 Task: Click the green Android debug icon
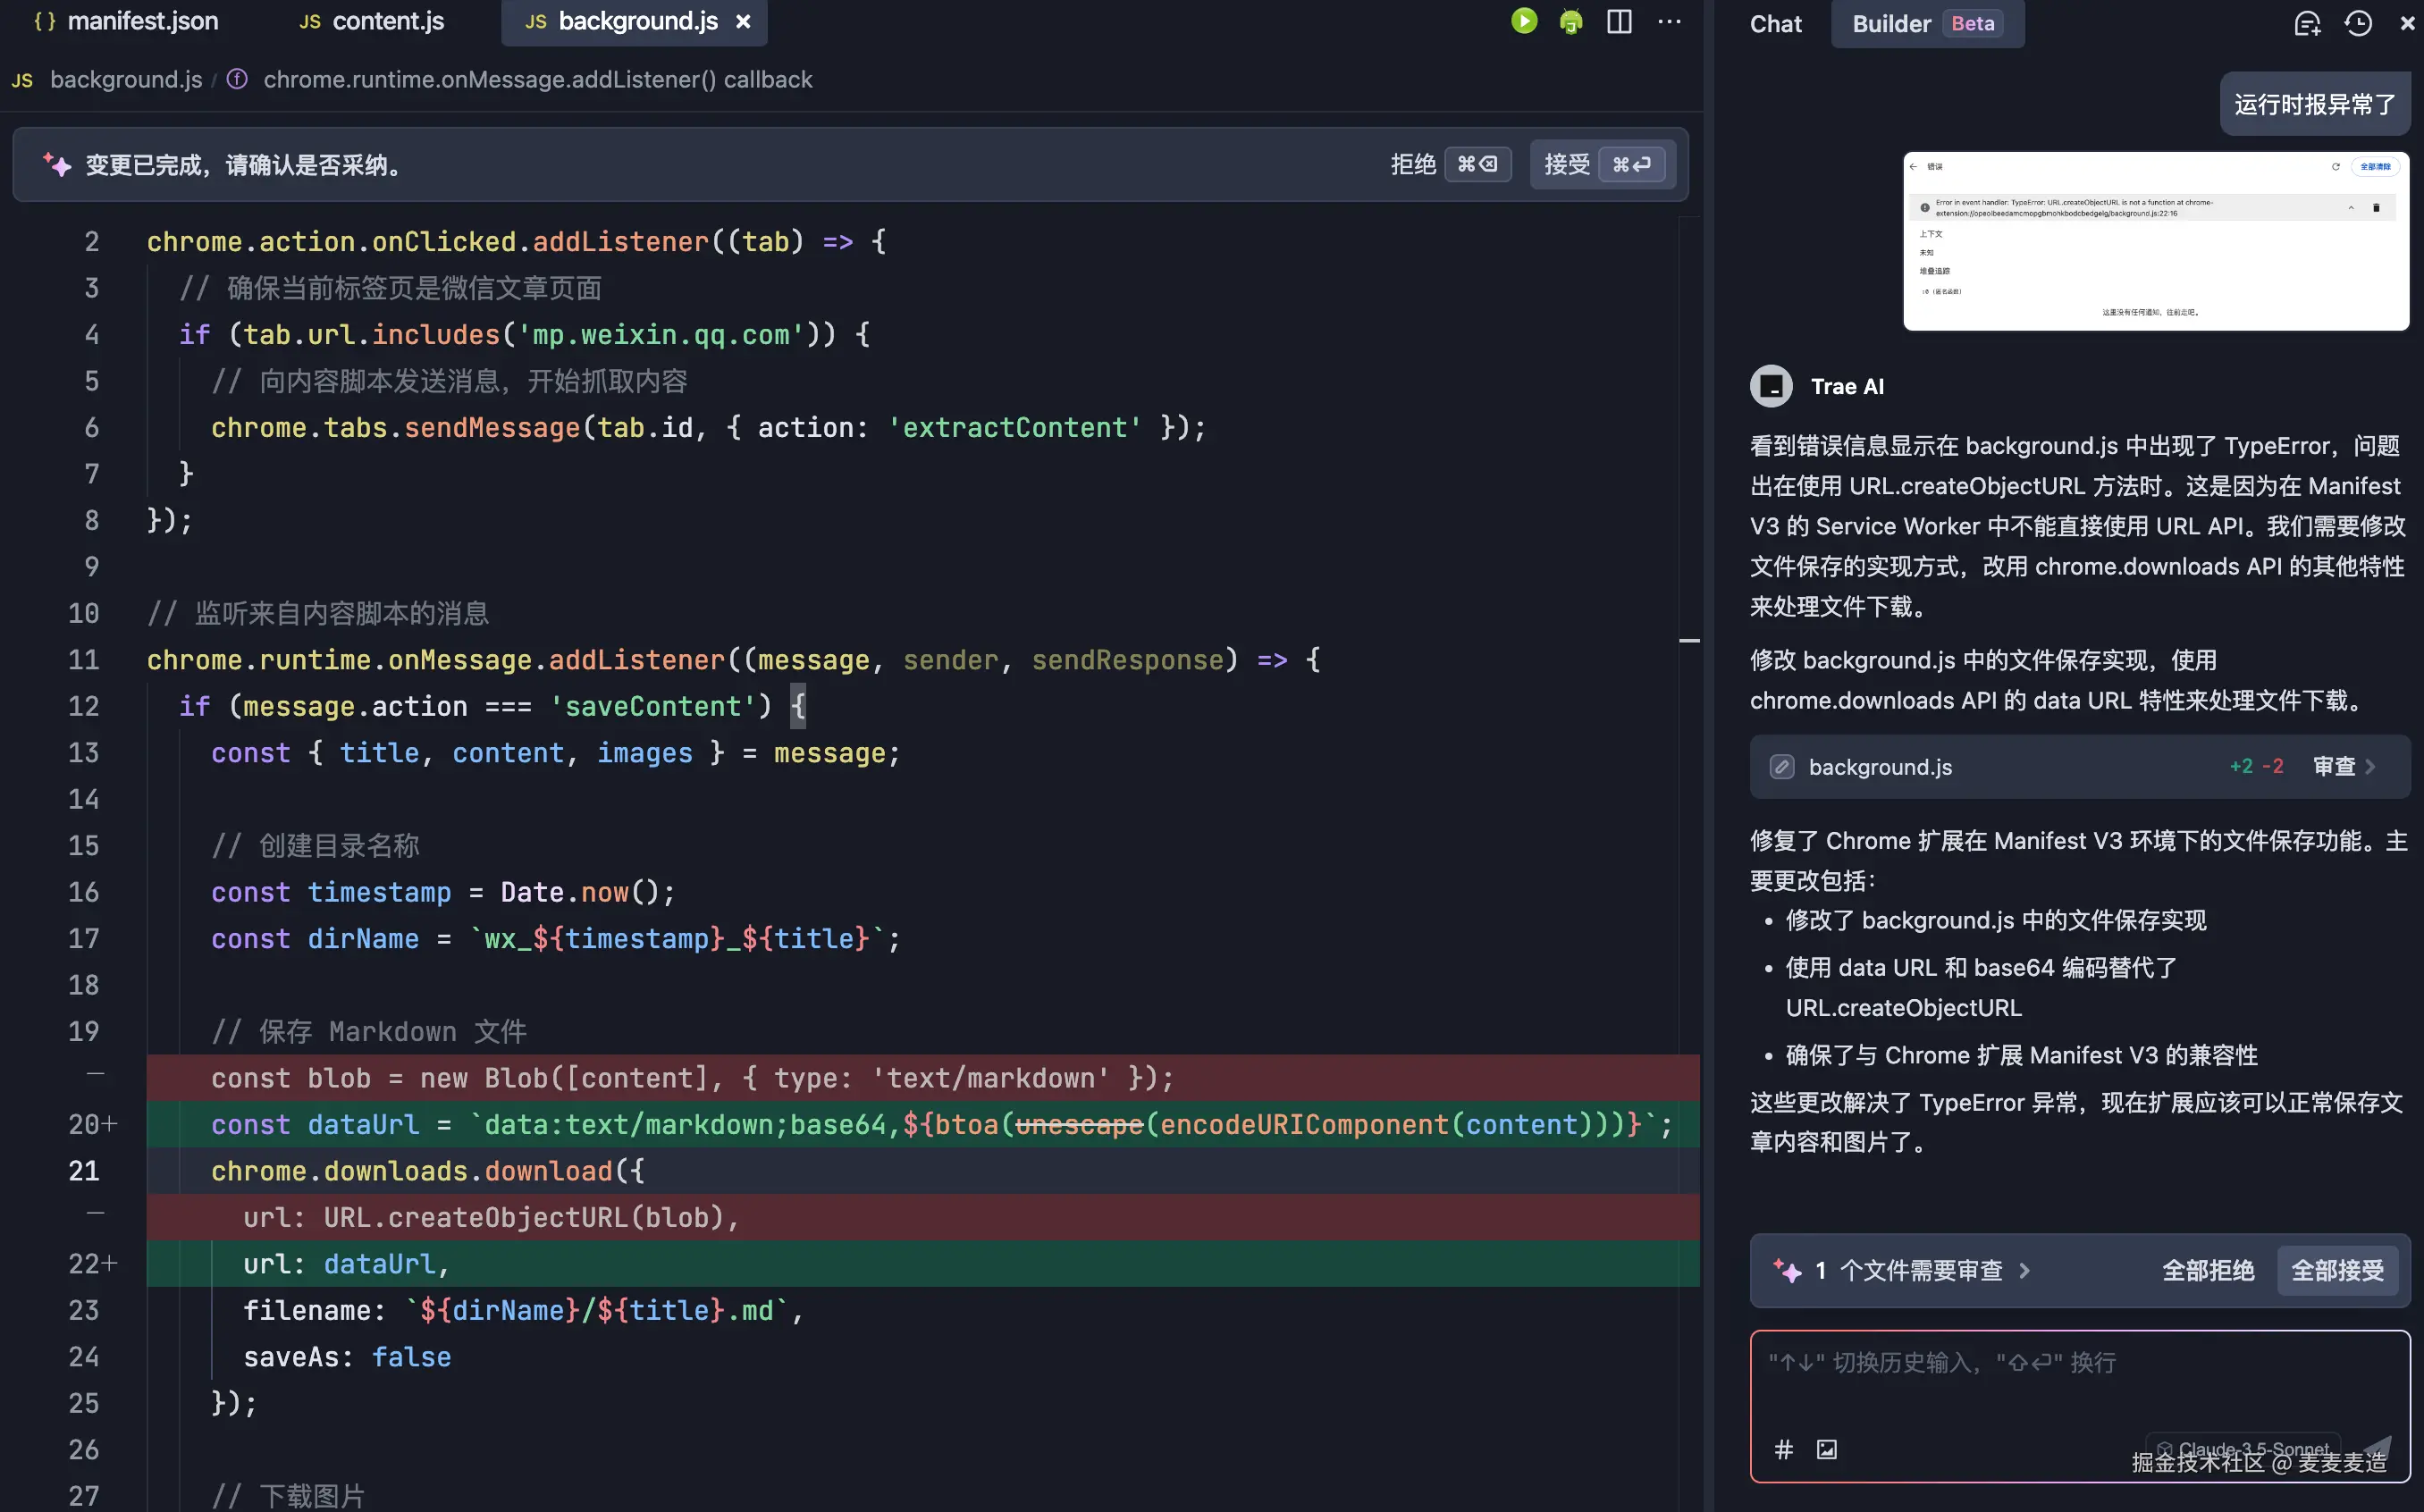tap(1571, 22)
